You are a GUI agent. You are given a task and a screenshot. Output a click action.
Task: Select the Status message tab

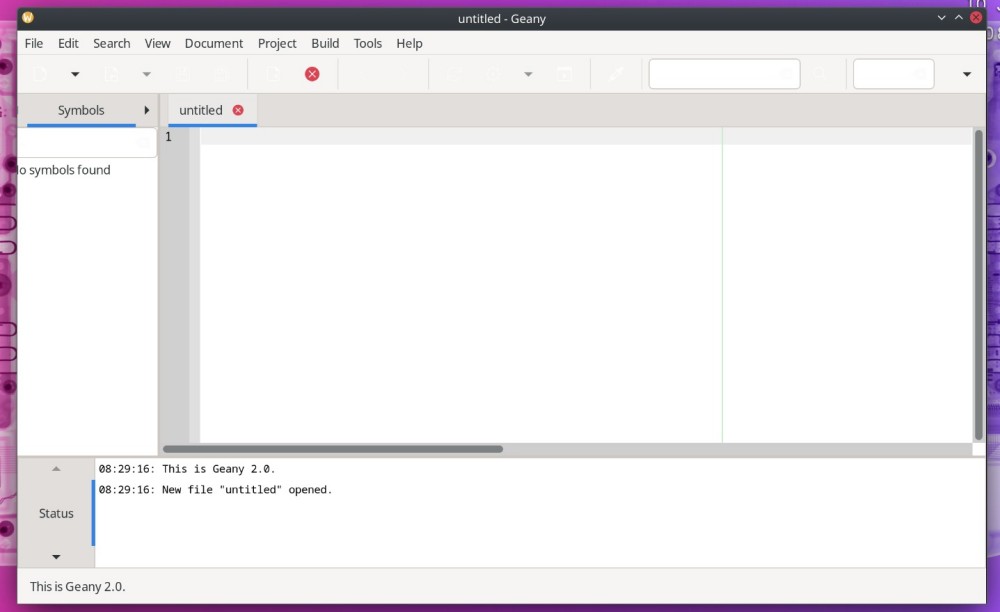[56, 513]
